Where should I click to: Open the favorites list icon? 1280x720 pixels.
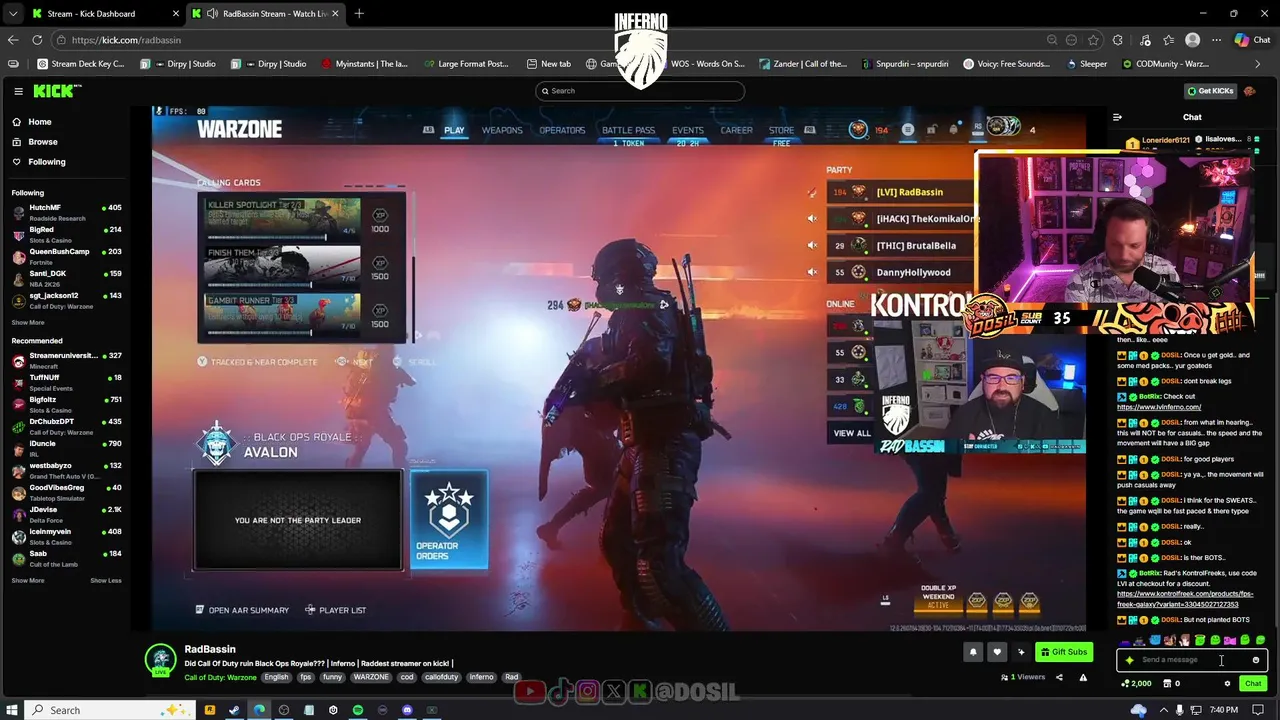[x=1169, y=40]
